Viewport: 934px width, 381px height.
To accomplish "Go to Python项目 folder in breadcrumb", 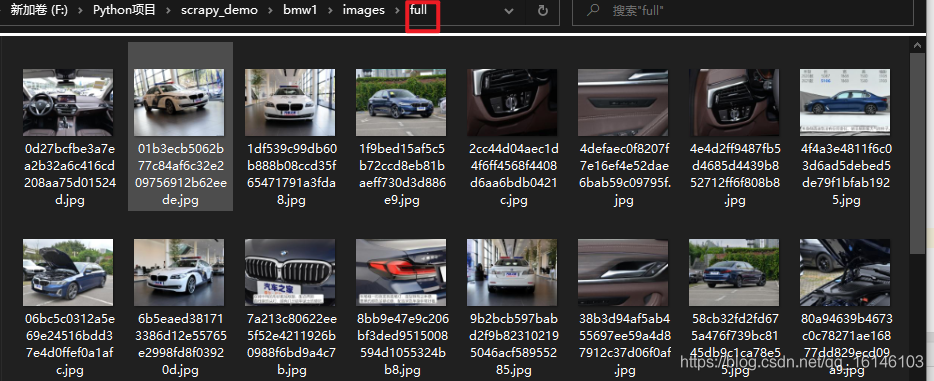I will (x=124, y=11).
